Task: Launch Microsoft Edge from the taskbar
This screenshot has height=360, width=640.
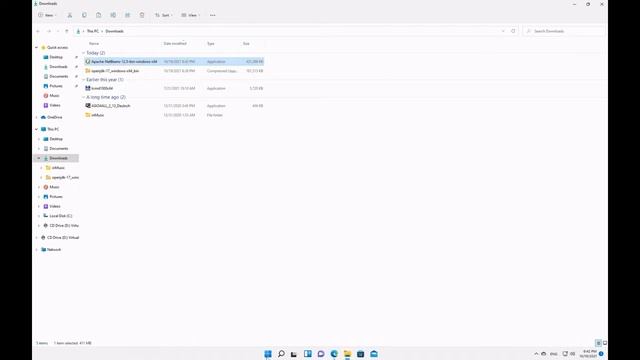Action: click(334, 353)
